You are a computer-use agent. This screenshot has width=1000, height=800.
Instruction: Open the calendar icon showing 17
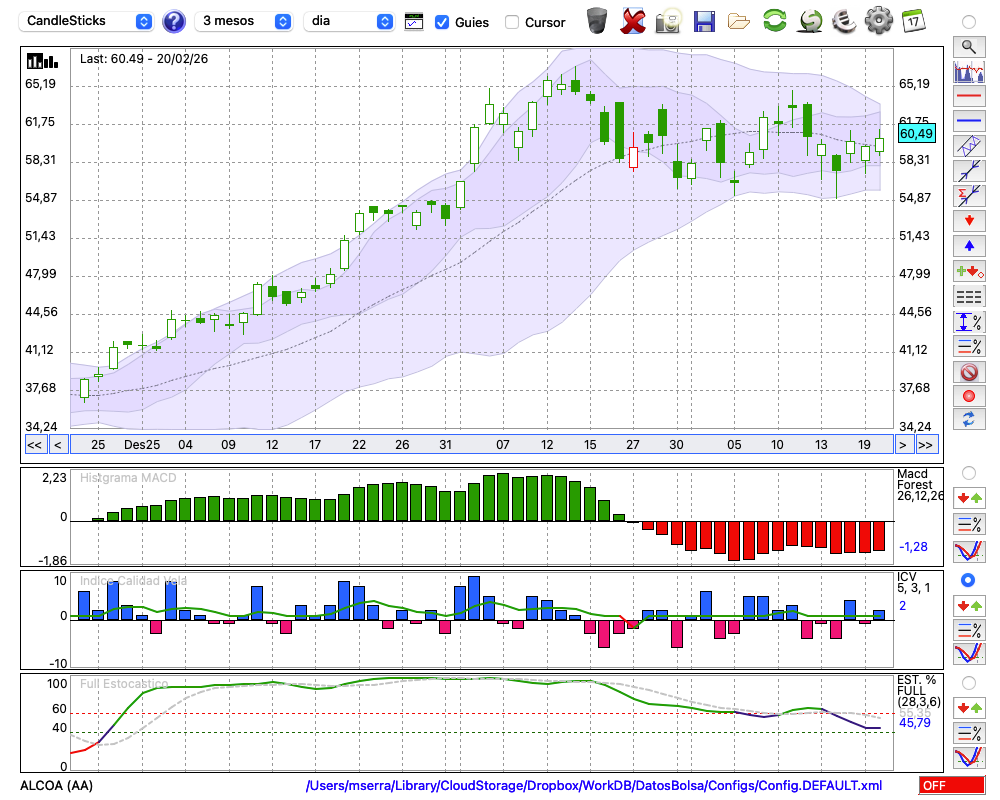coord(912,21)
